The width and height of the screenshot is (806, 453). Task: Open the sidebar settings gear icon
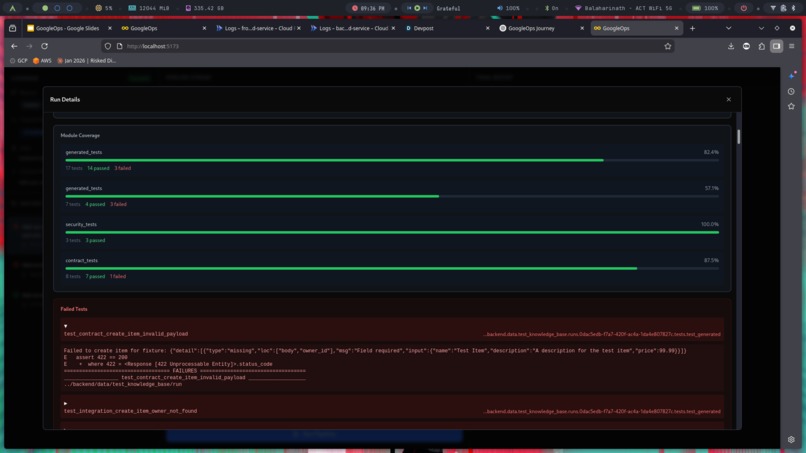coord(791,440)
